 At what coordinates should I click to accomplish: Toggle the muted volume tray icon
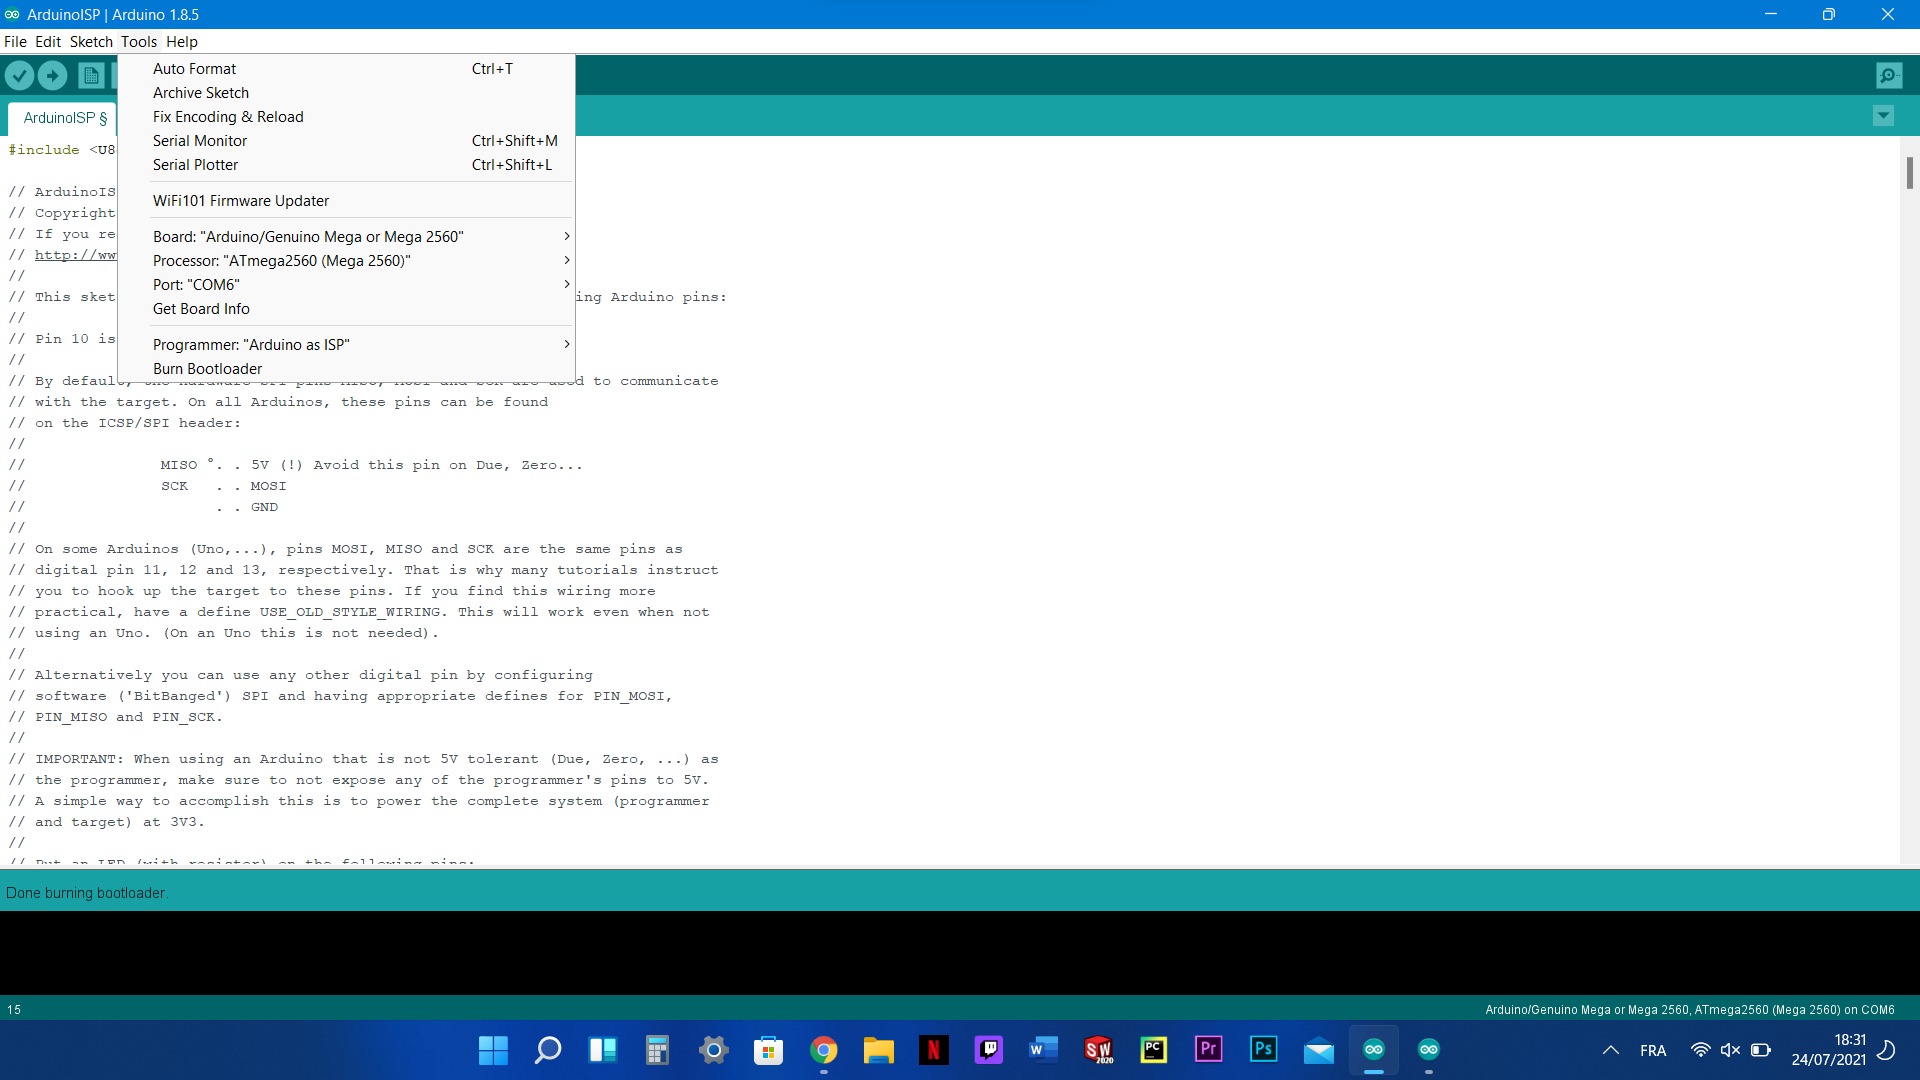click(1730, 1050)
